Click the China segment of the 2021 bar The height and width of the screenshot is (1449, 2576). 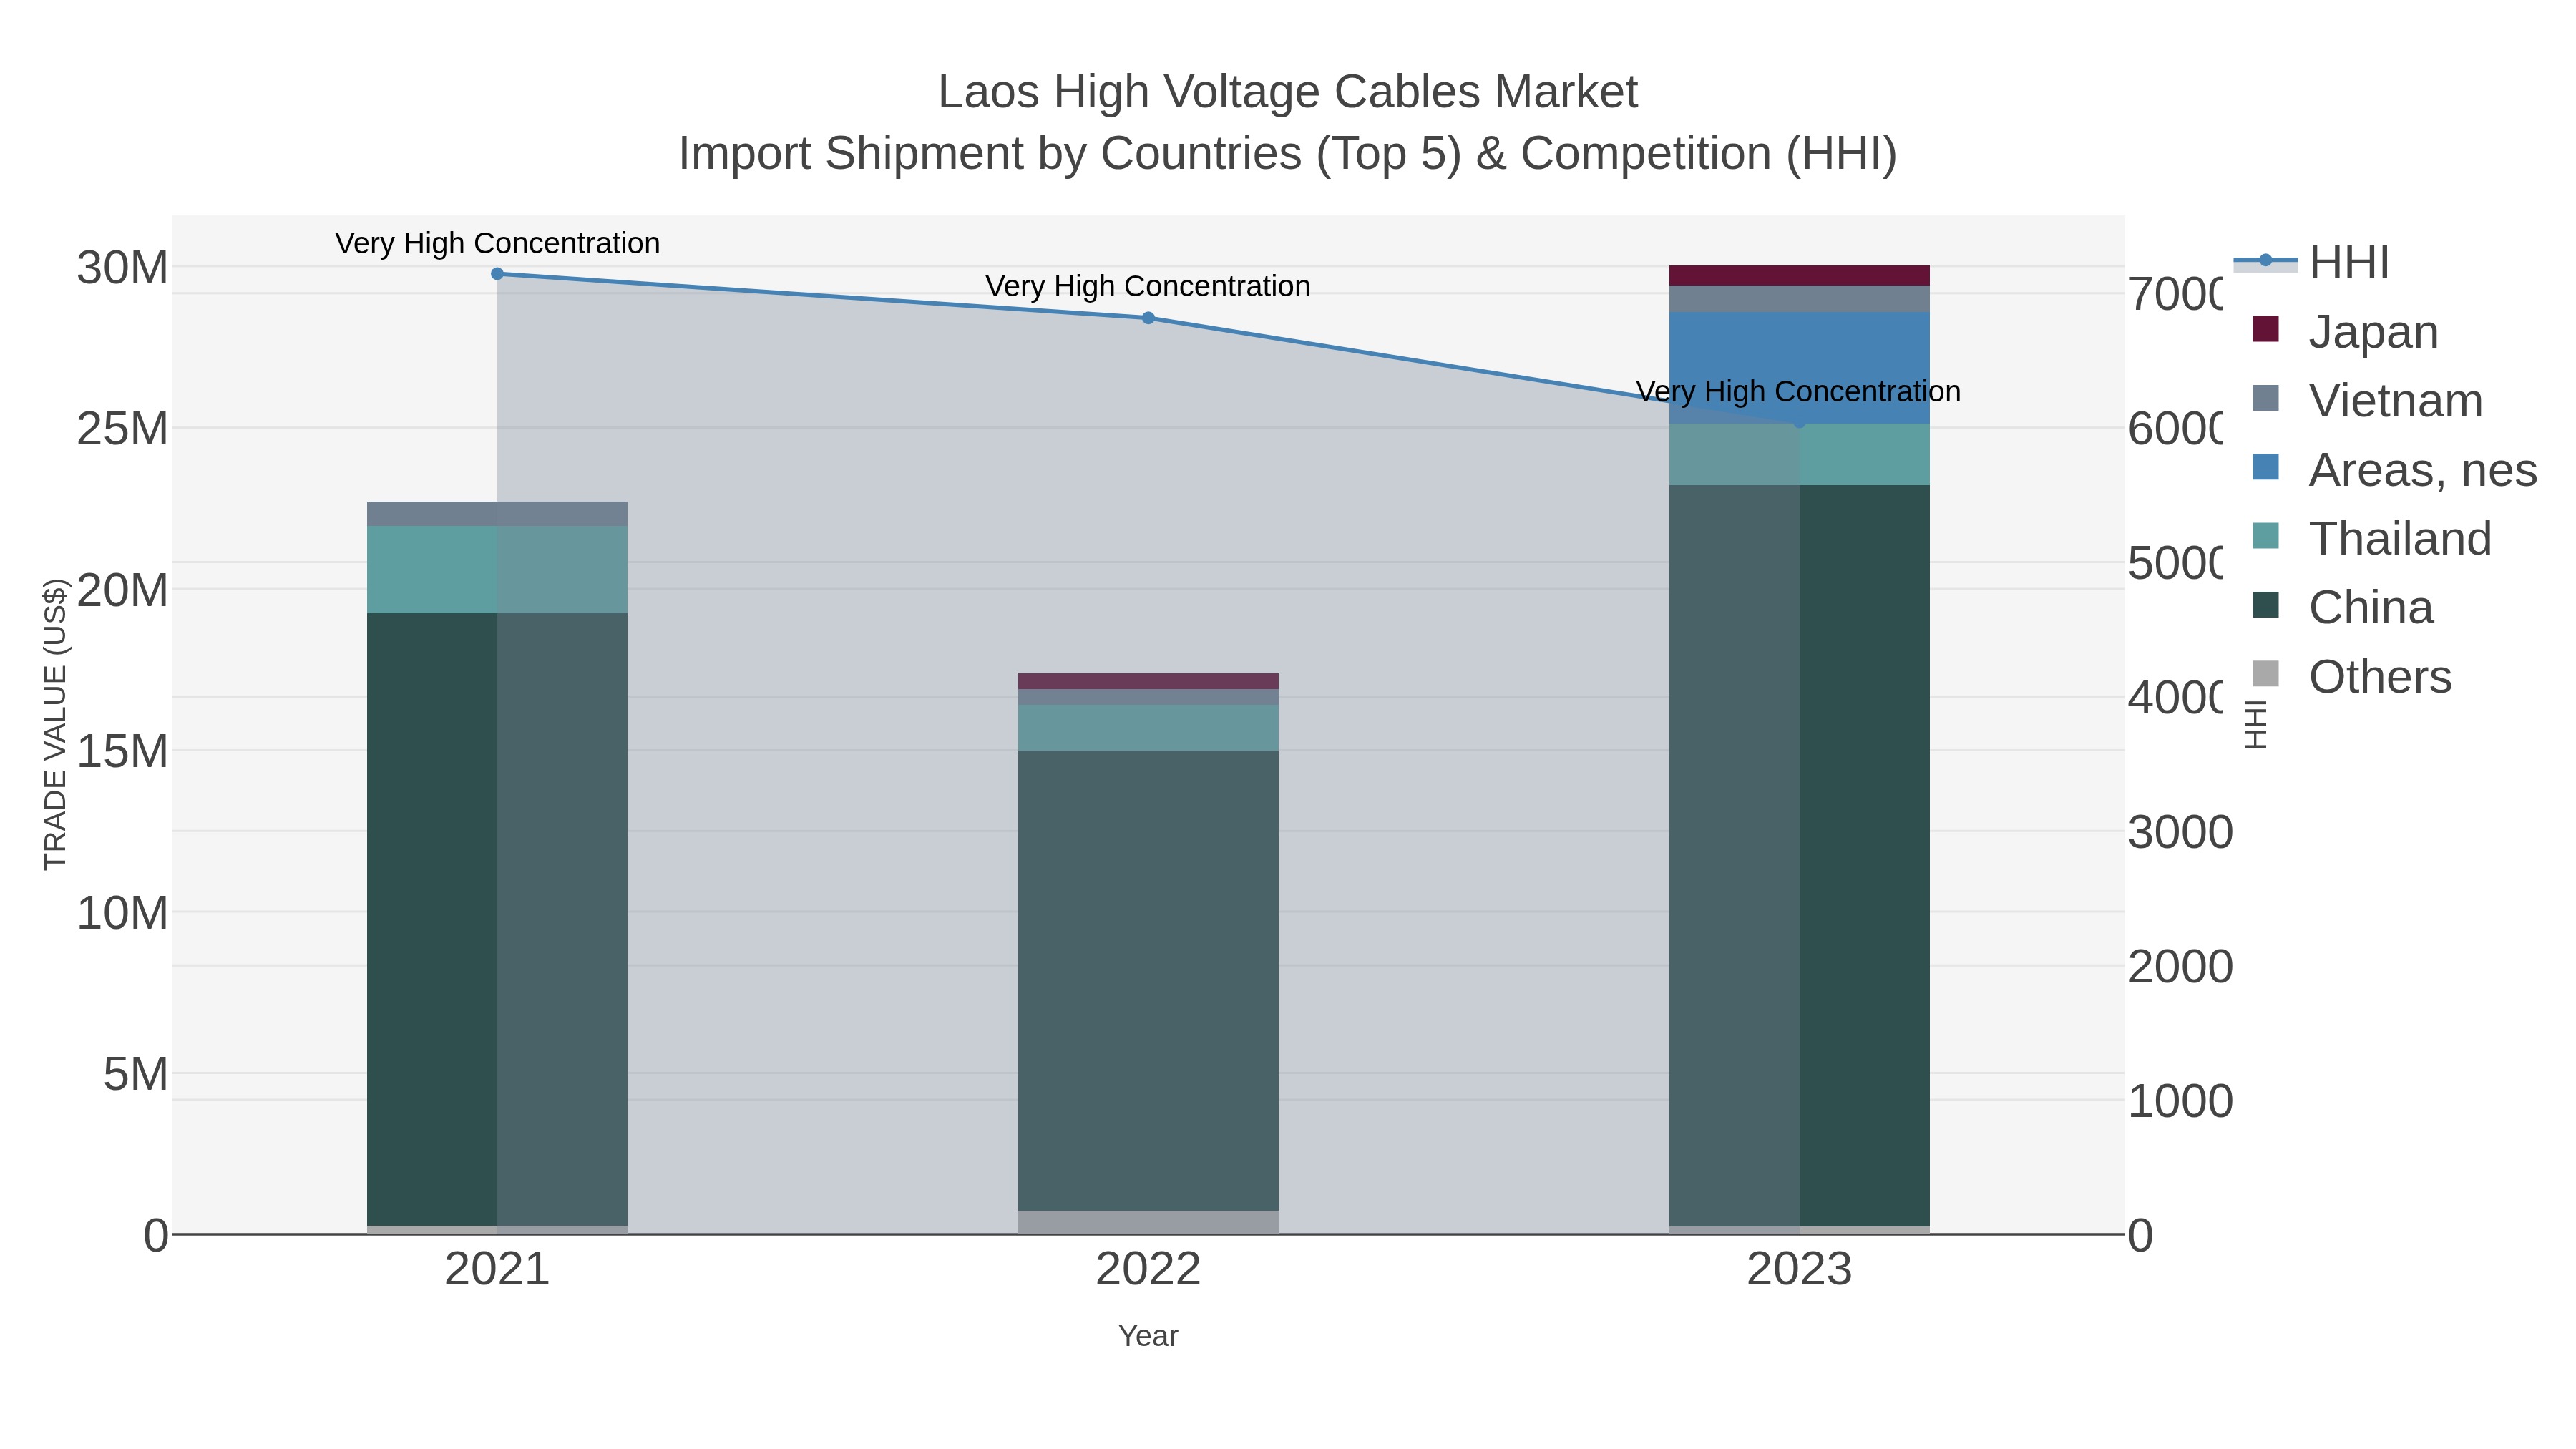(497, 920)
